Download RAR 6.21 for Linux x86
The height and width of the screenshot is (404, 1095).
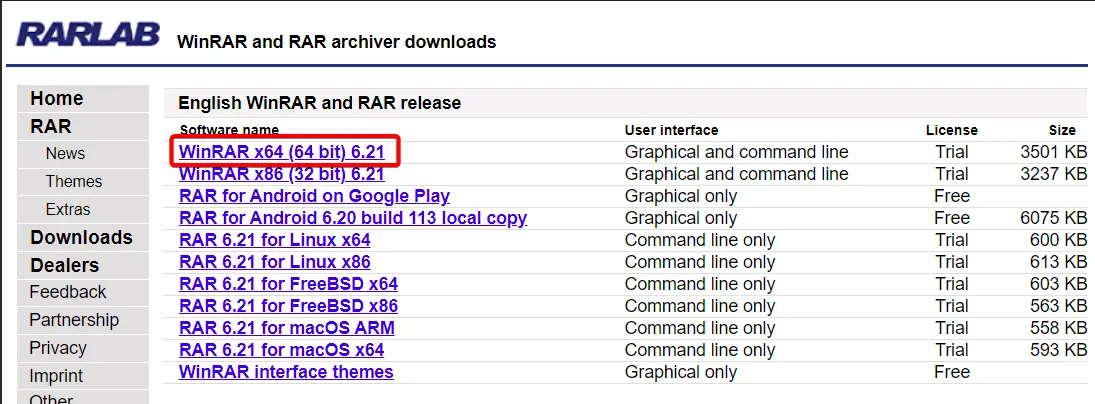[274, 262]
